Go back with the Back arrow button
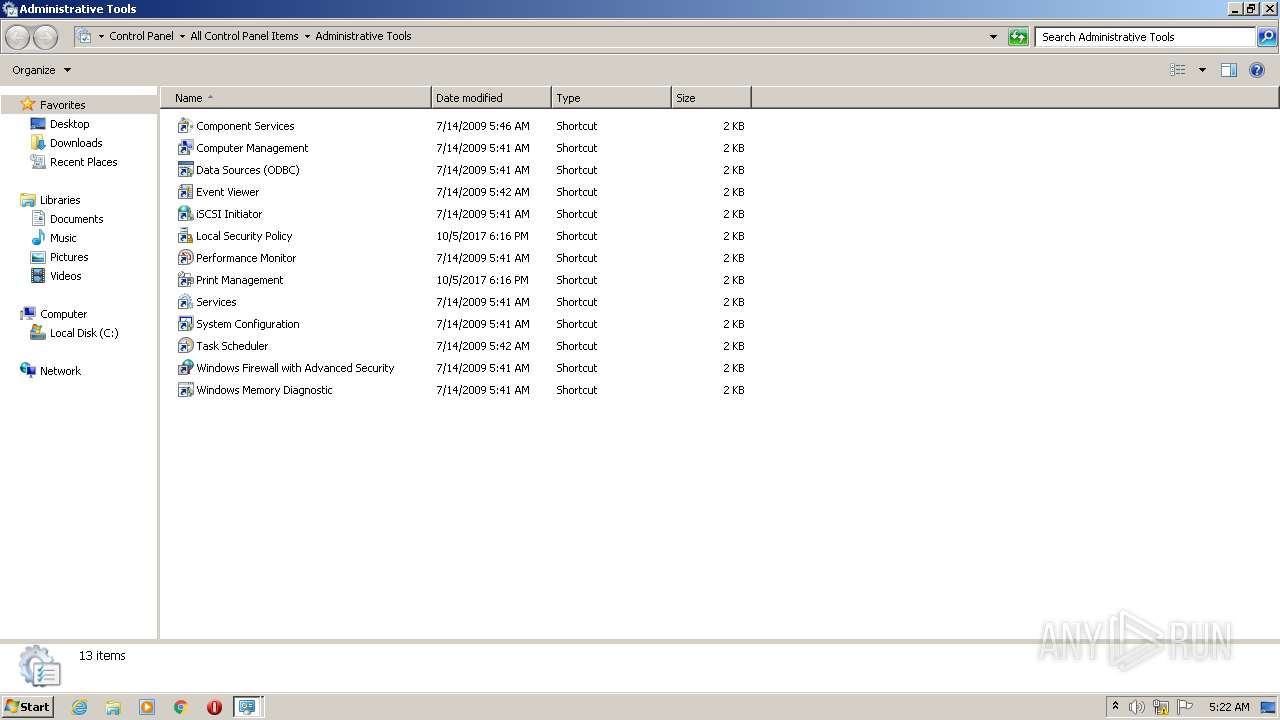The height and width of the screenshot is (720, 1280). point(18,37)
